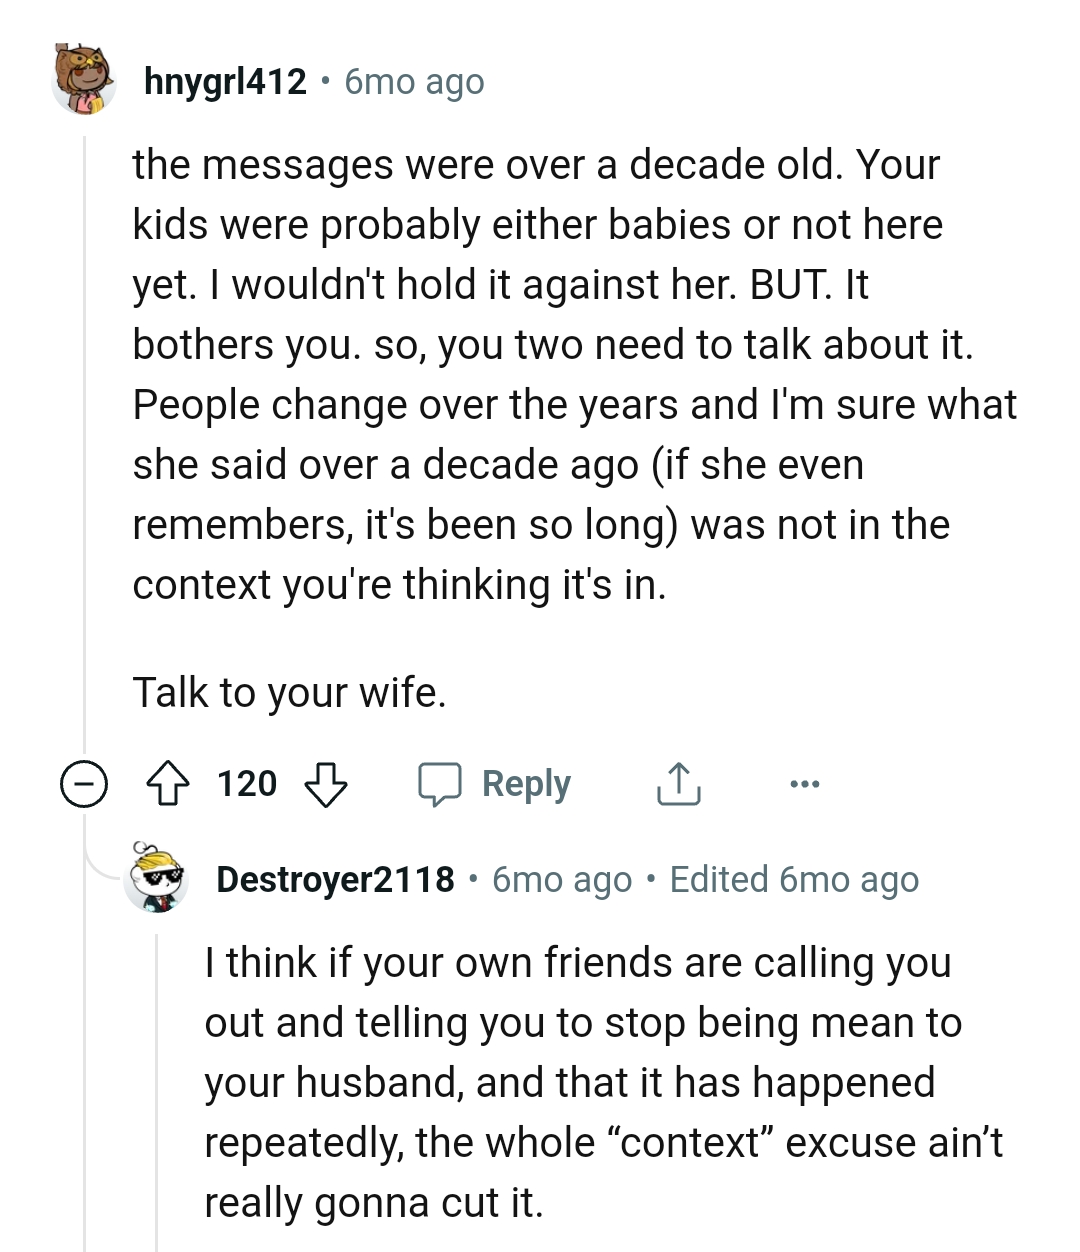
Task: Collapse hnygrl412's comment thread with minus button
Action: 84,784
